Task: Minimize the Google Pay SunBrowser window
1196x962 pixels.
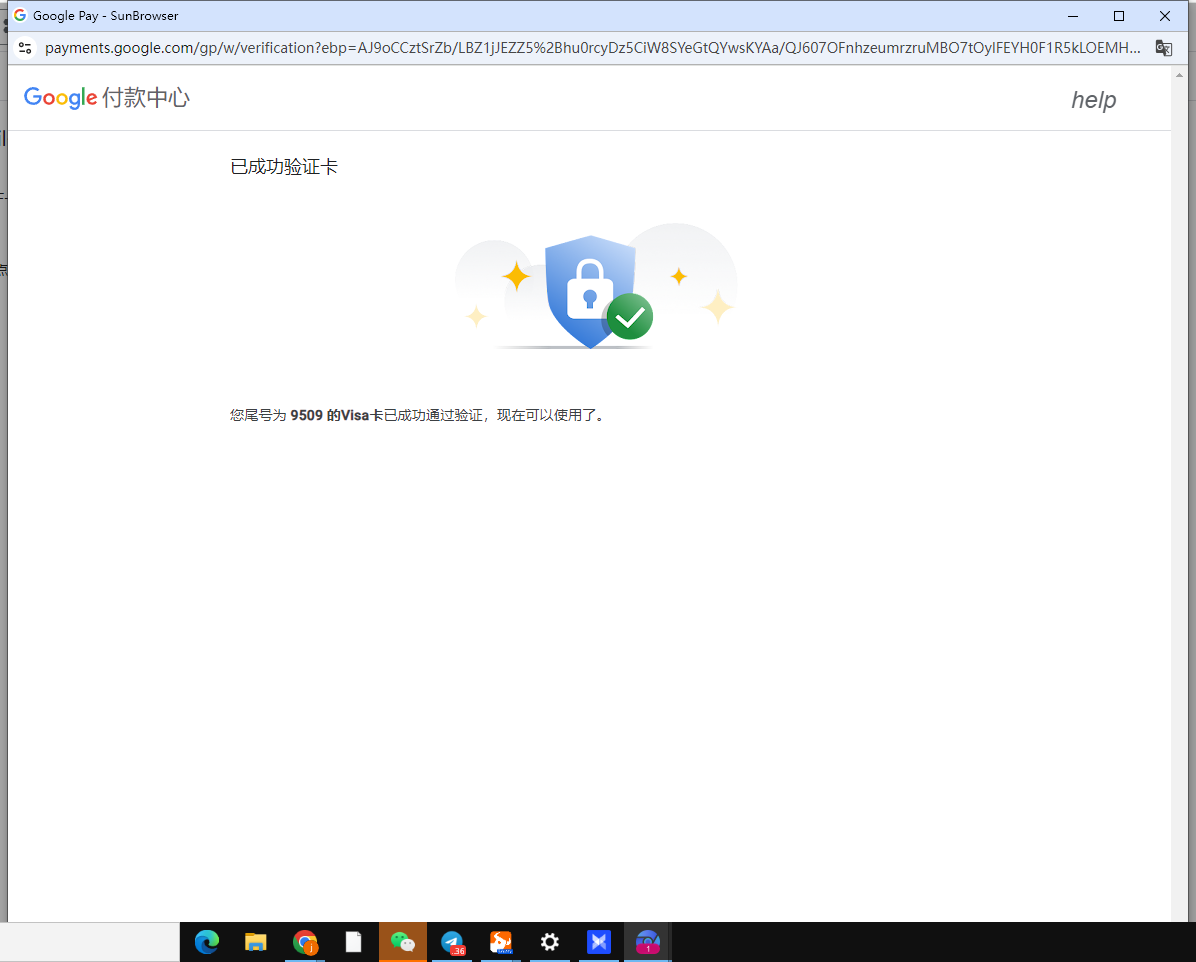Action: pos(1073,16)
